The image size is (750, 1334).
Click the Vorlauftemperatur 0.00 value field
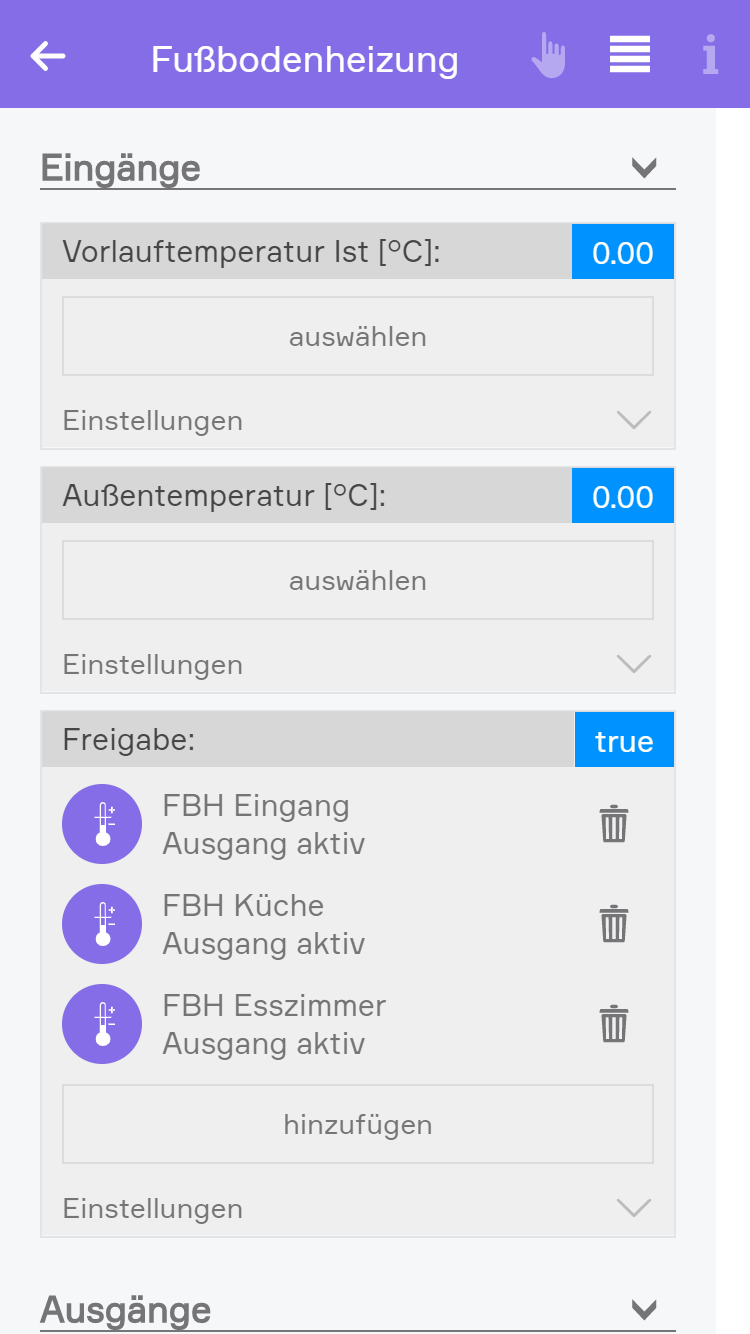tap(622, 252)
